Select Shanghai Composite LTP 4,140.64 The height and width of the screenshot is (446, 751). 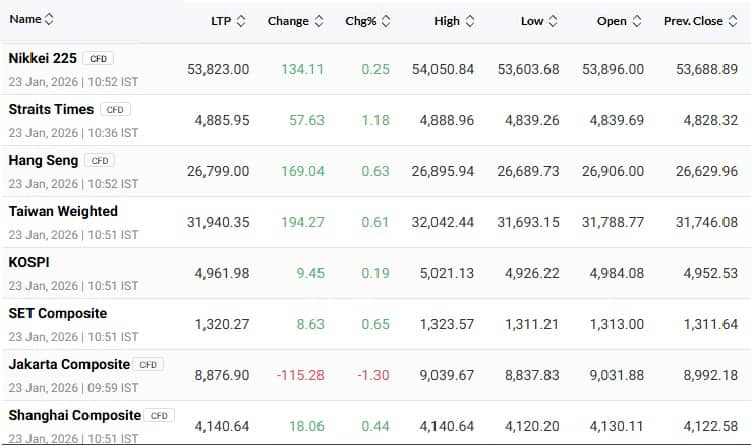222,426
